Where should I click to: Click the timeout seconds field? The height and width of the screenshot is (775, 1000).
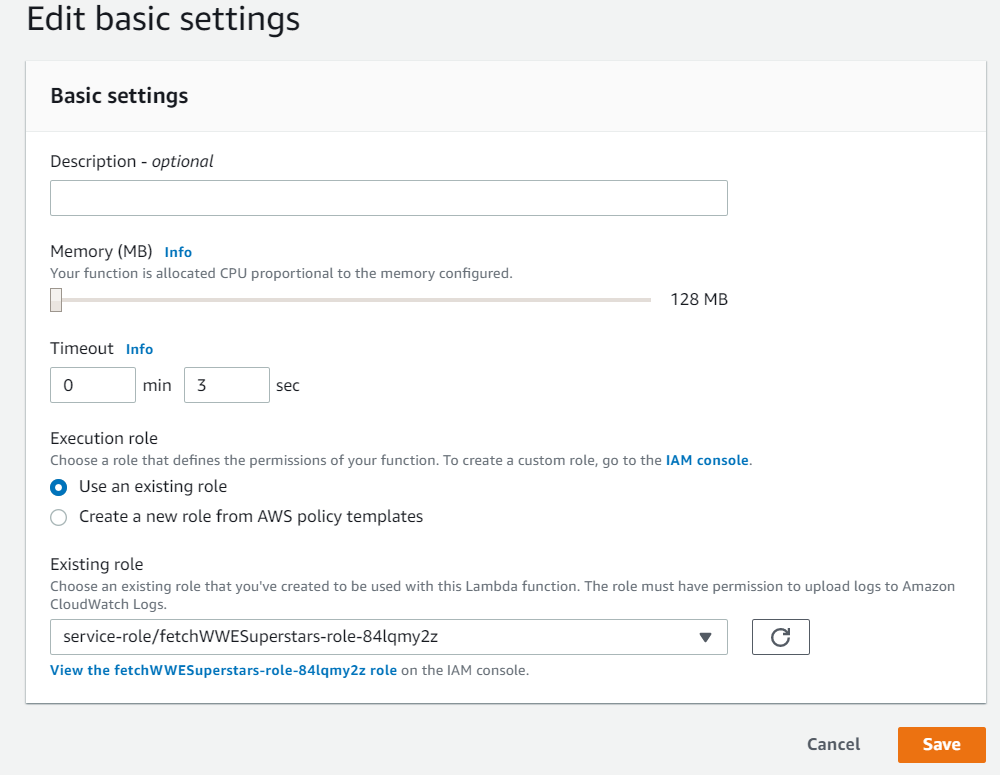point(227,385)
